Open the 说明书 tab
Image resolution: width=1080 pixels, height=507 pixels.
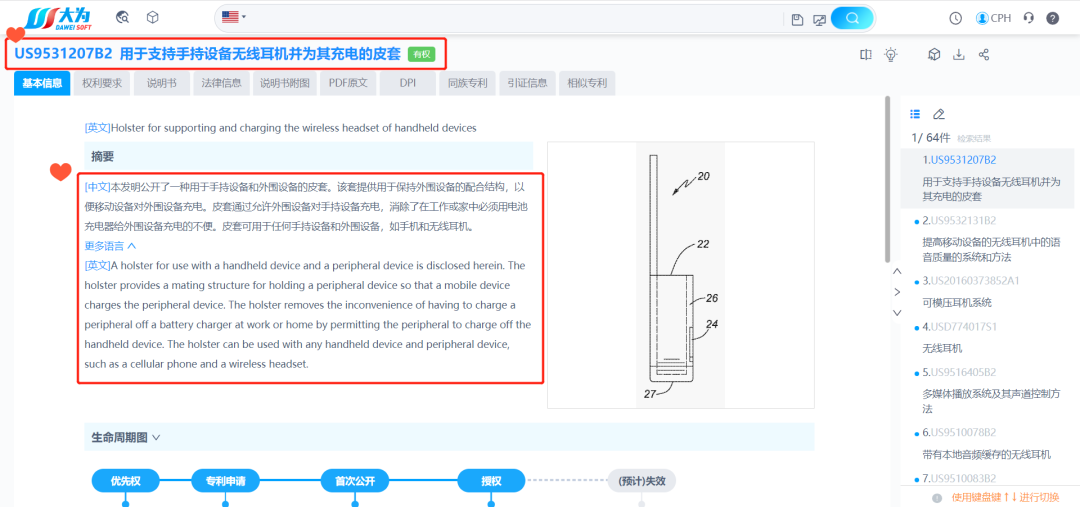(x=162, y=83)
